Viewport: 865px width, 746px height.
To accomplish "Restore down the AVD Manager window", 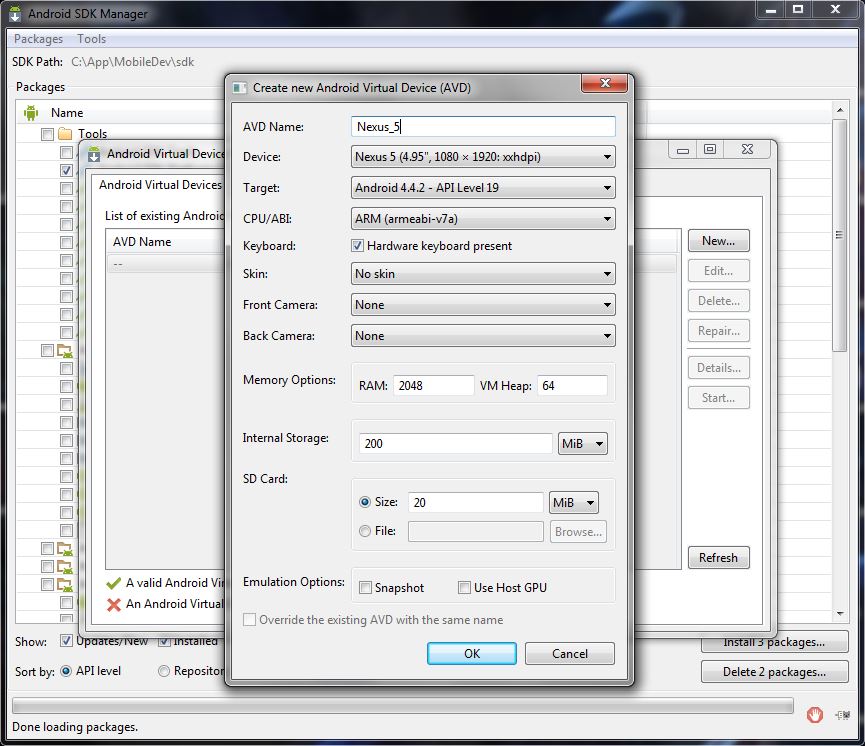I will point(710,150).
